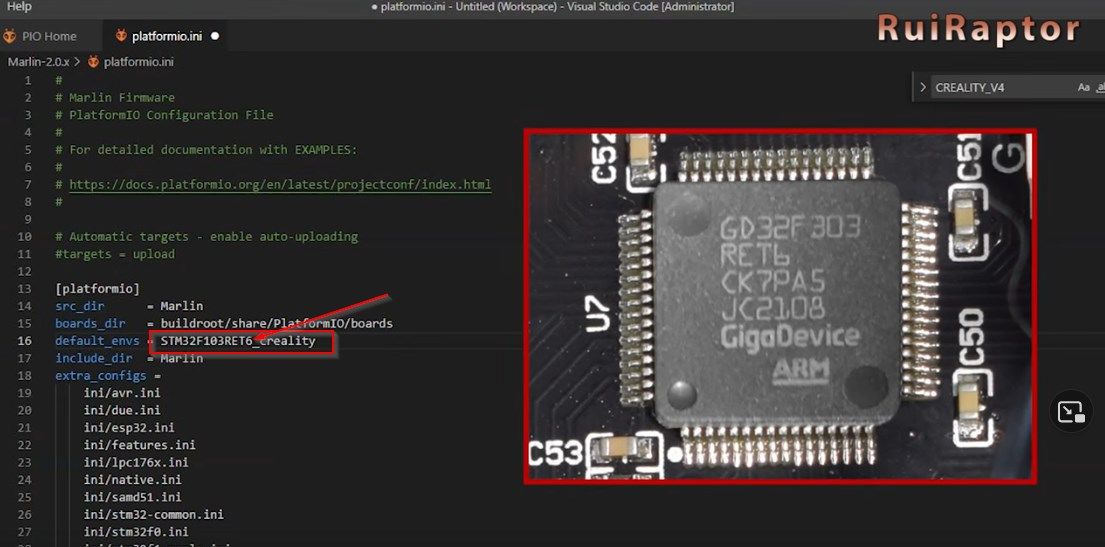
Task: Click the extra_configs key
Action: point(101,376)
